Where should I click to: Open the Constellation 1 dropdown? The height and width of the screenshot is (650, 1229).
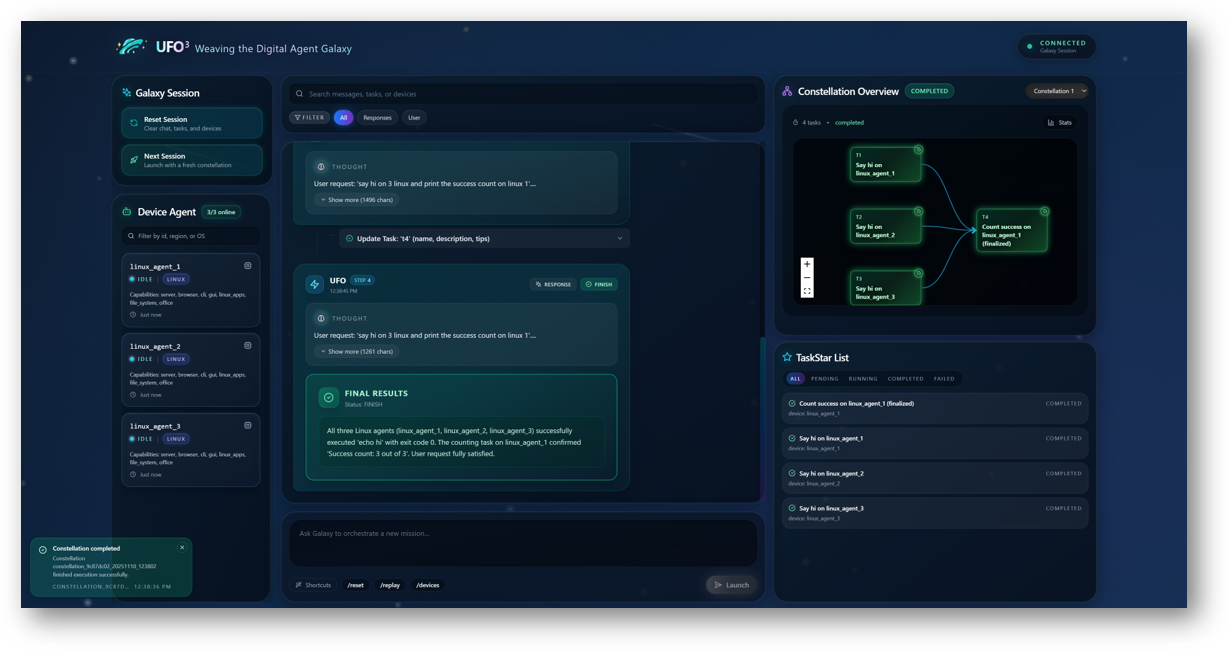click(1057, 90)
